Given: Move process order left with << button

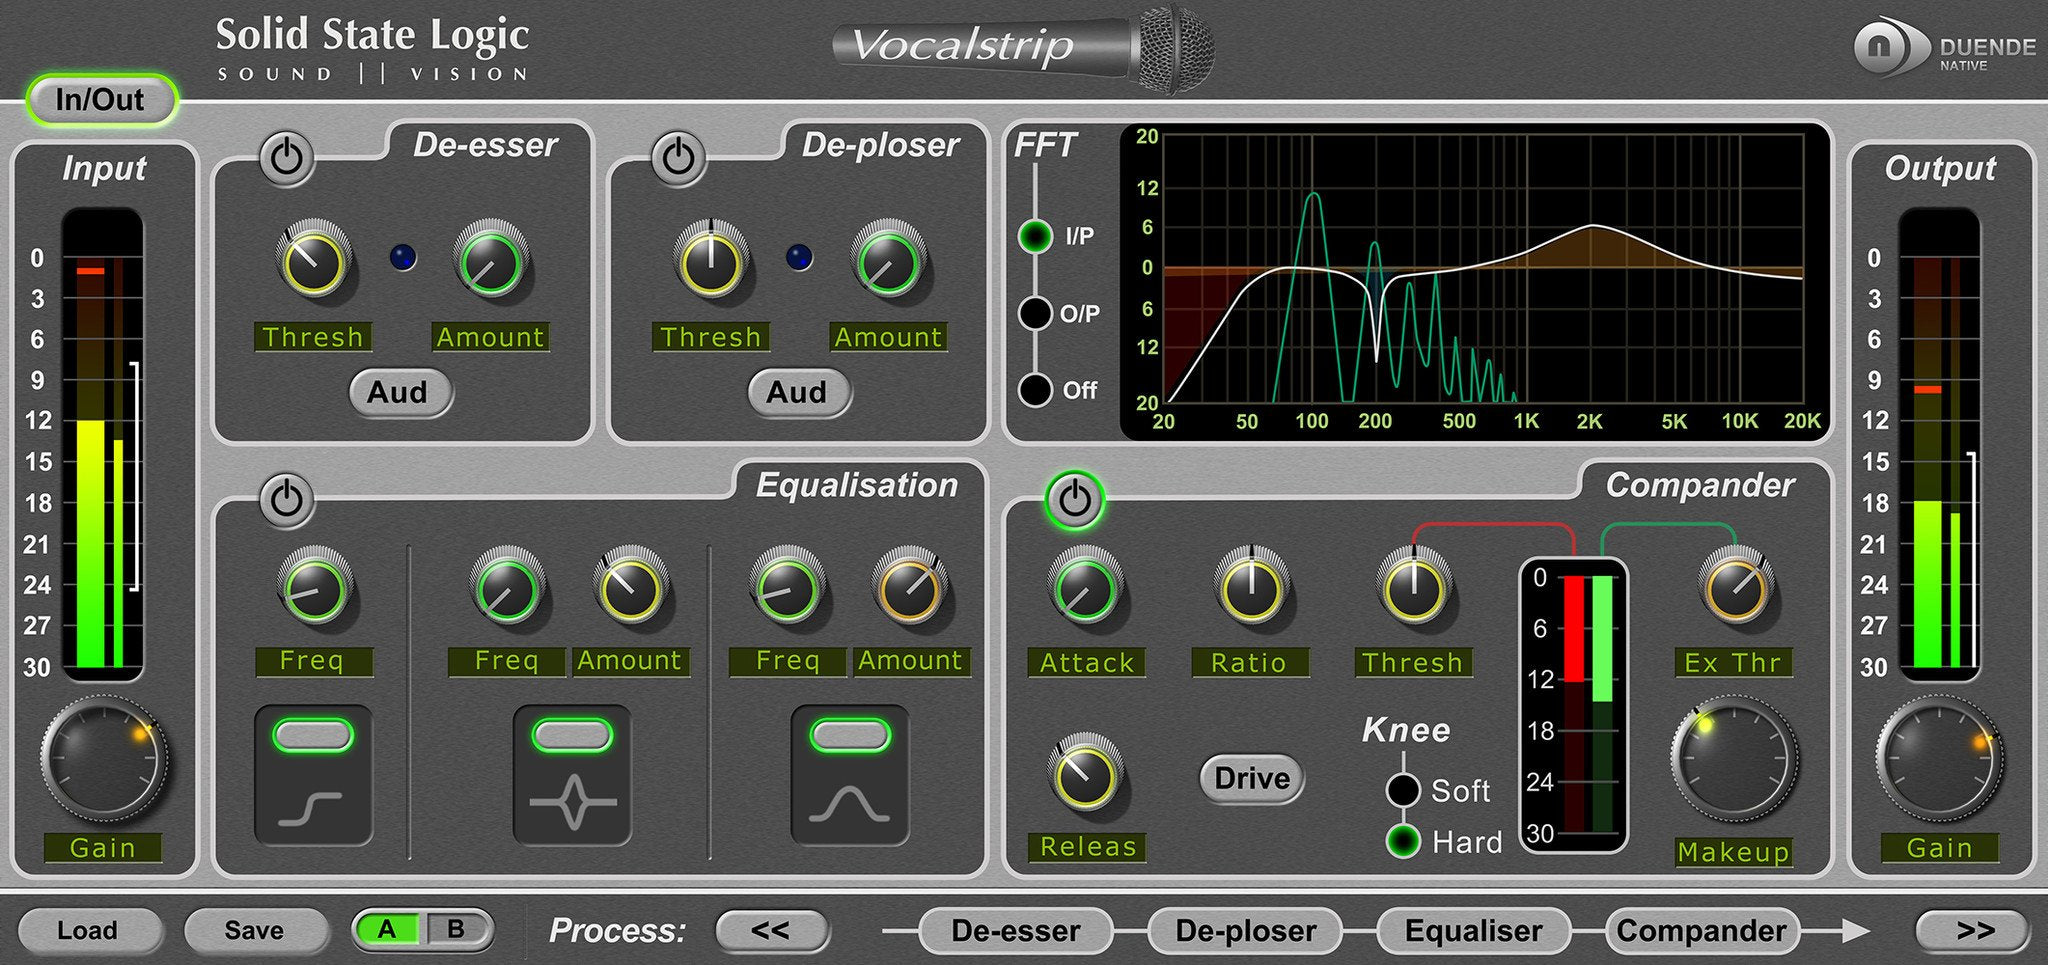Looking at the screenshot, I should click(x=772, y=931).
